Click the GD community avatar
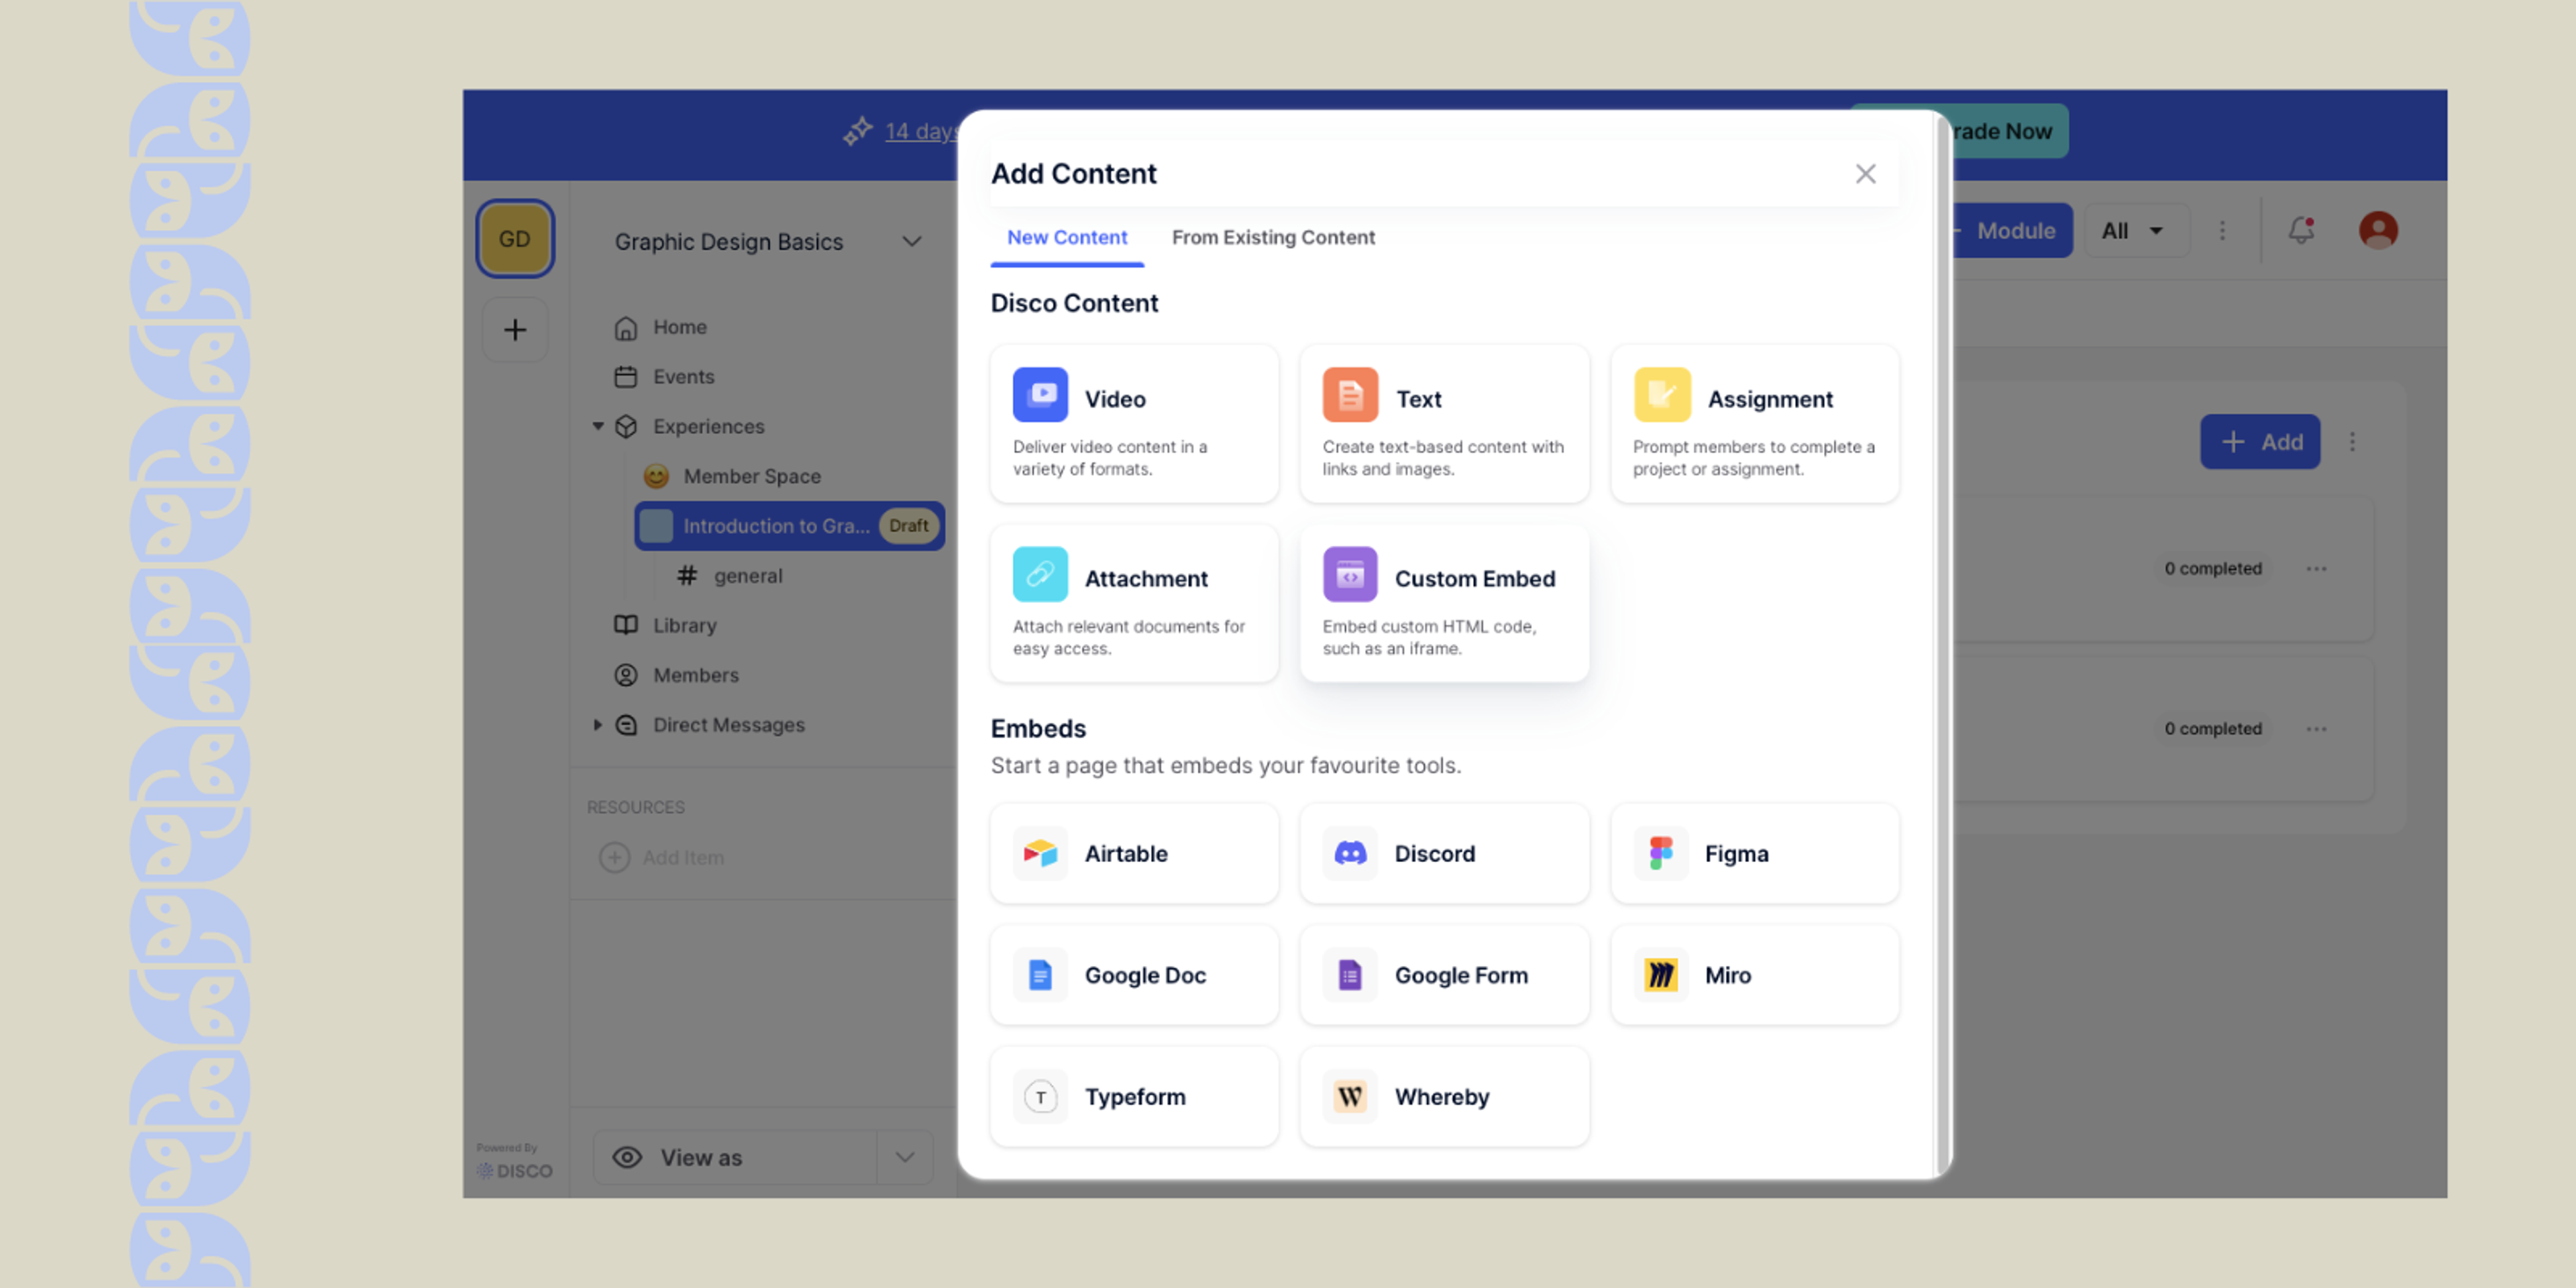Screen dimensions: 2576x1288 pos(515,239)
